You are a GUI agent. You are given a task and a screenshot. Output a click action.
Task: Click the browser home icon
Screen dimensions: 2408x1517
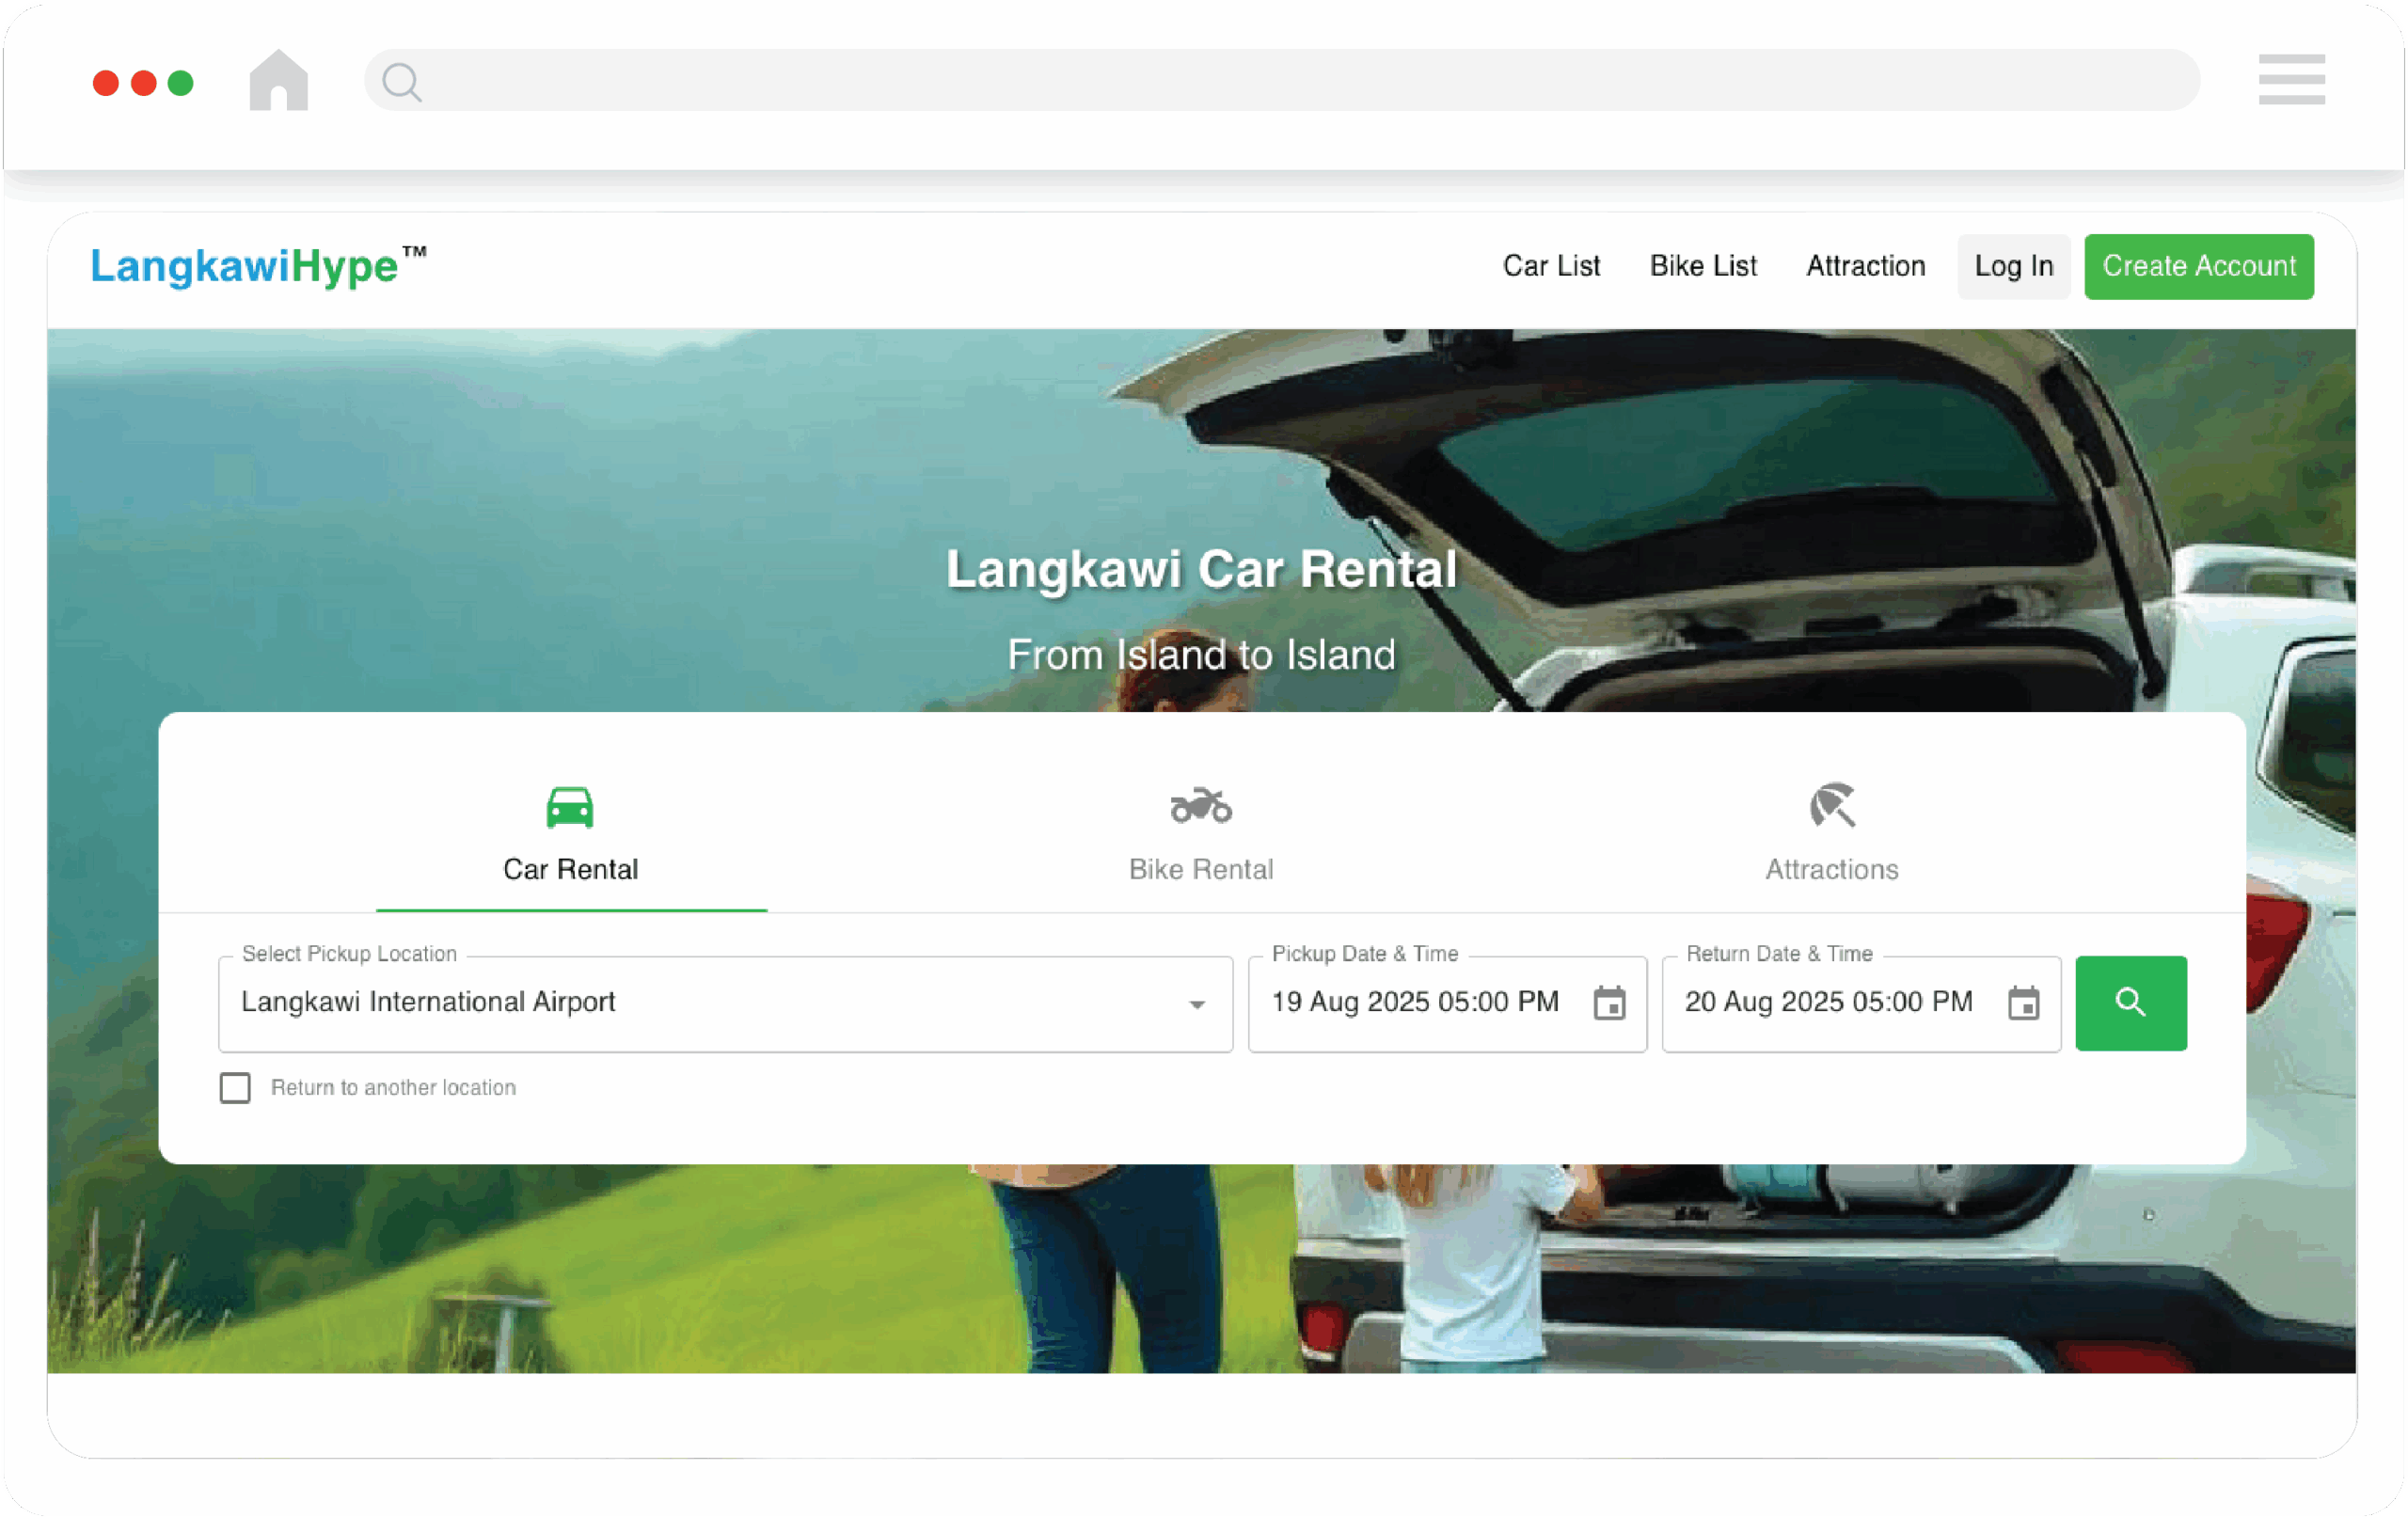278,81
